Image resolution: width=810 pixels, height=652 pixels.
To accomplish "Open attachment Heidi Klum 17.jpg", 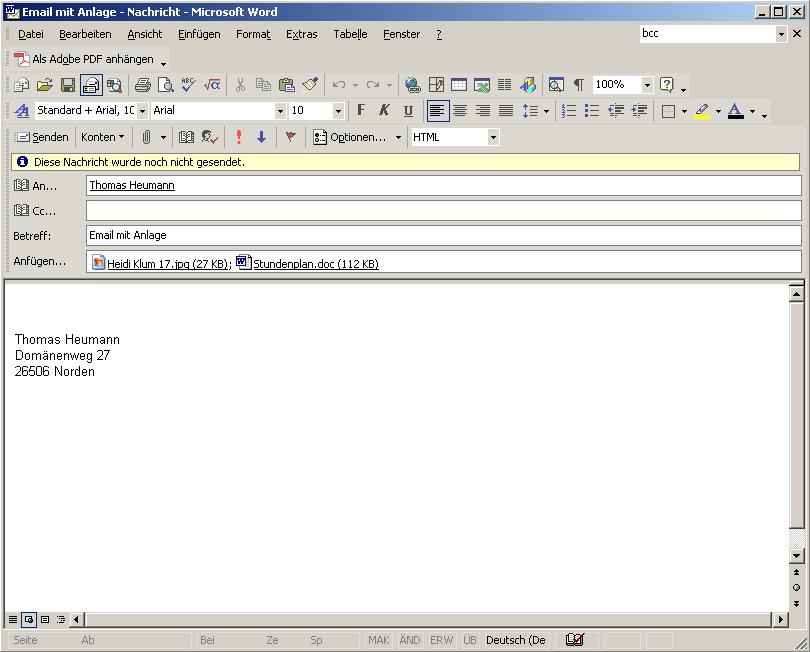I will [x=161, y=263].
